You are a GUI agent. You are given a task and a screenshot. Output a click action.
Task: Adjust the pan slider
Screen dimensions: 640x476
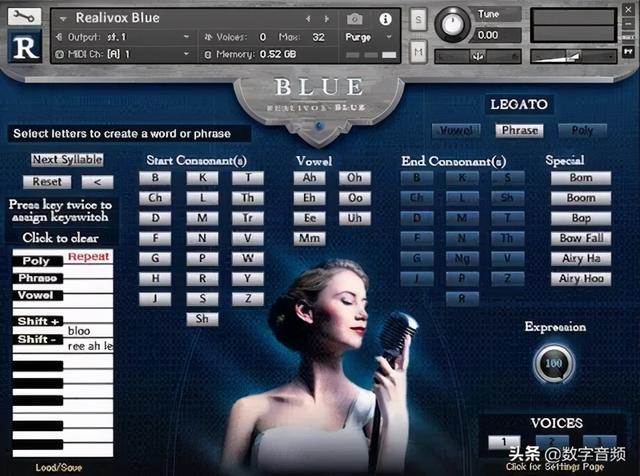(477, 56)
